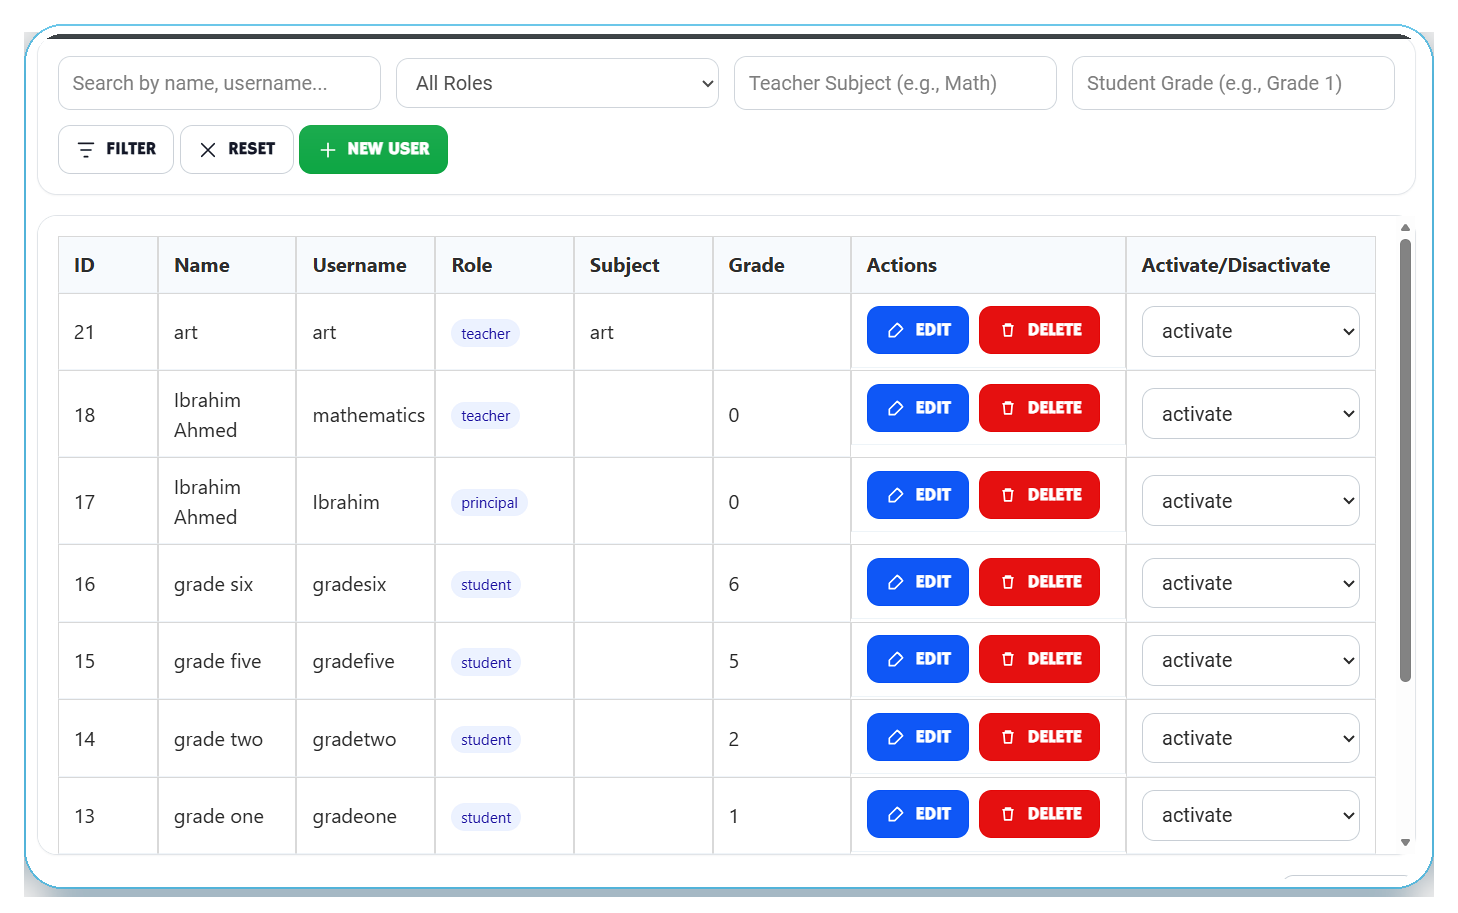Click trash icon in gradesix row Delete button

tap(1008, 582)
